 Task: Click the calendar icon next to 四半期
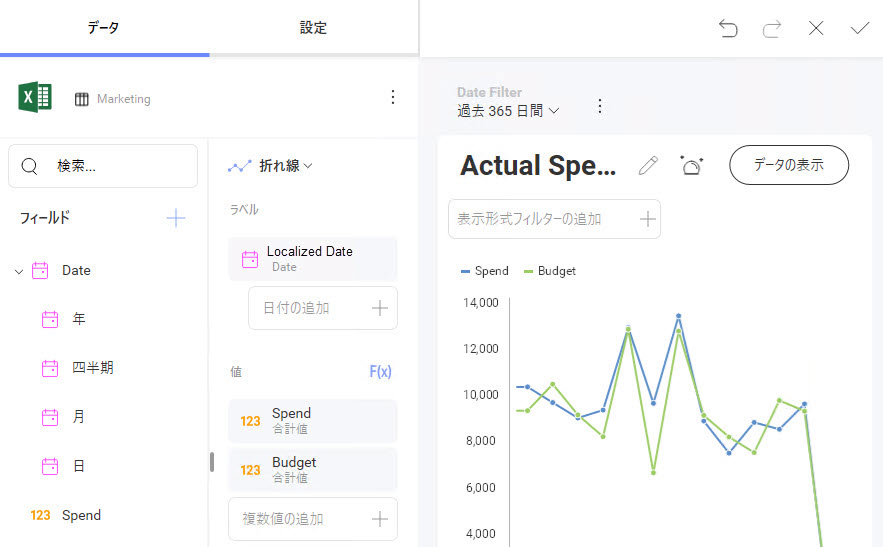50,368
